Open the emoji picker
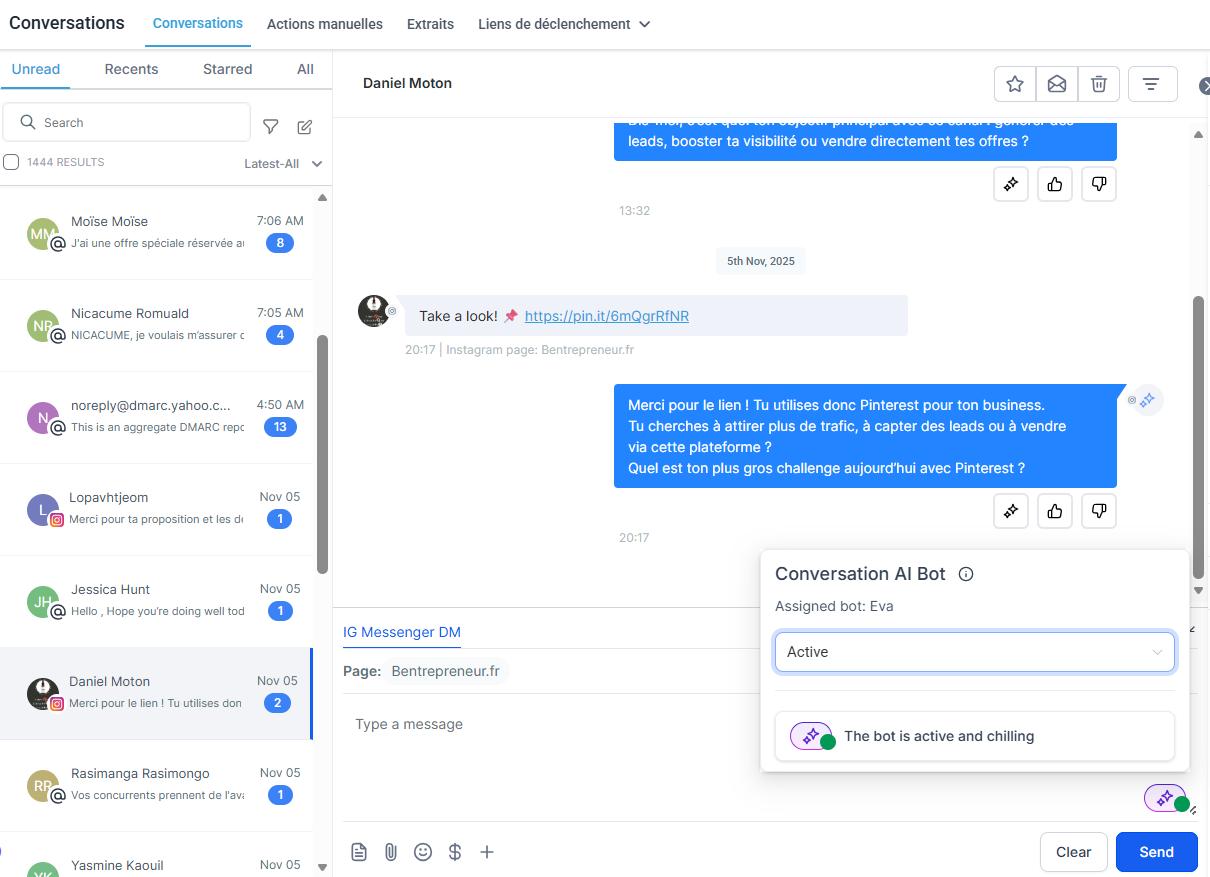 [423, 852]
